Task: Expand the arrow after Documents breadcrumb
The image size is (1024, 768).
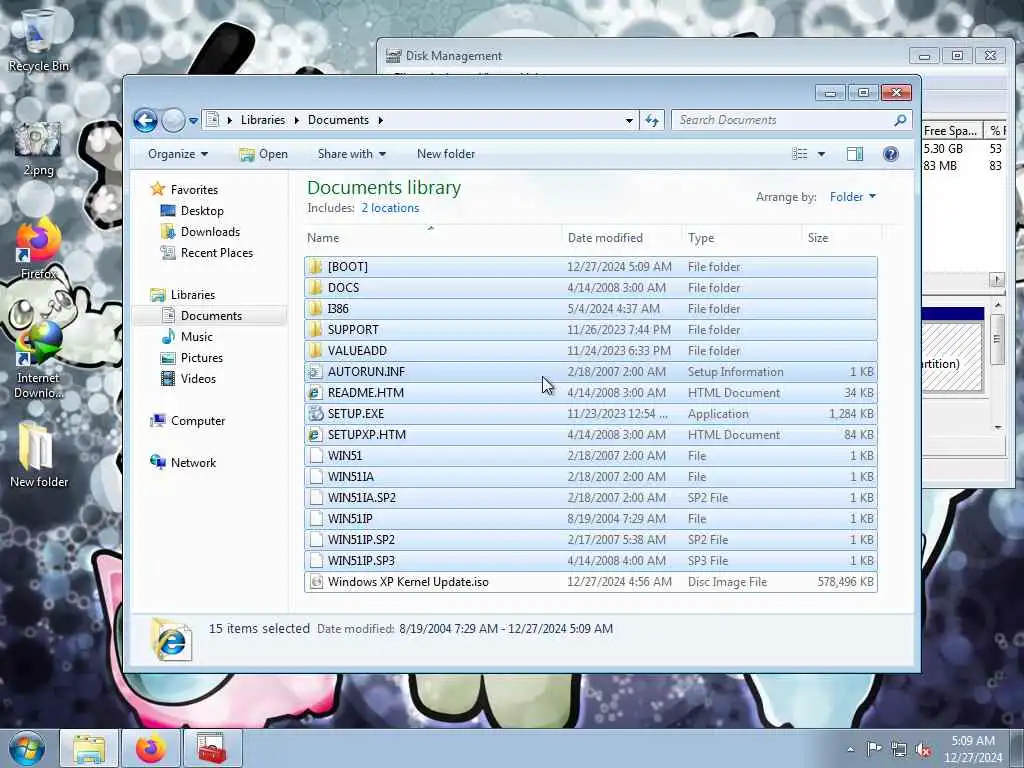Action: pyautogui.click(x=380, y=120)
